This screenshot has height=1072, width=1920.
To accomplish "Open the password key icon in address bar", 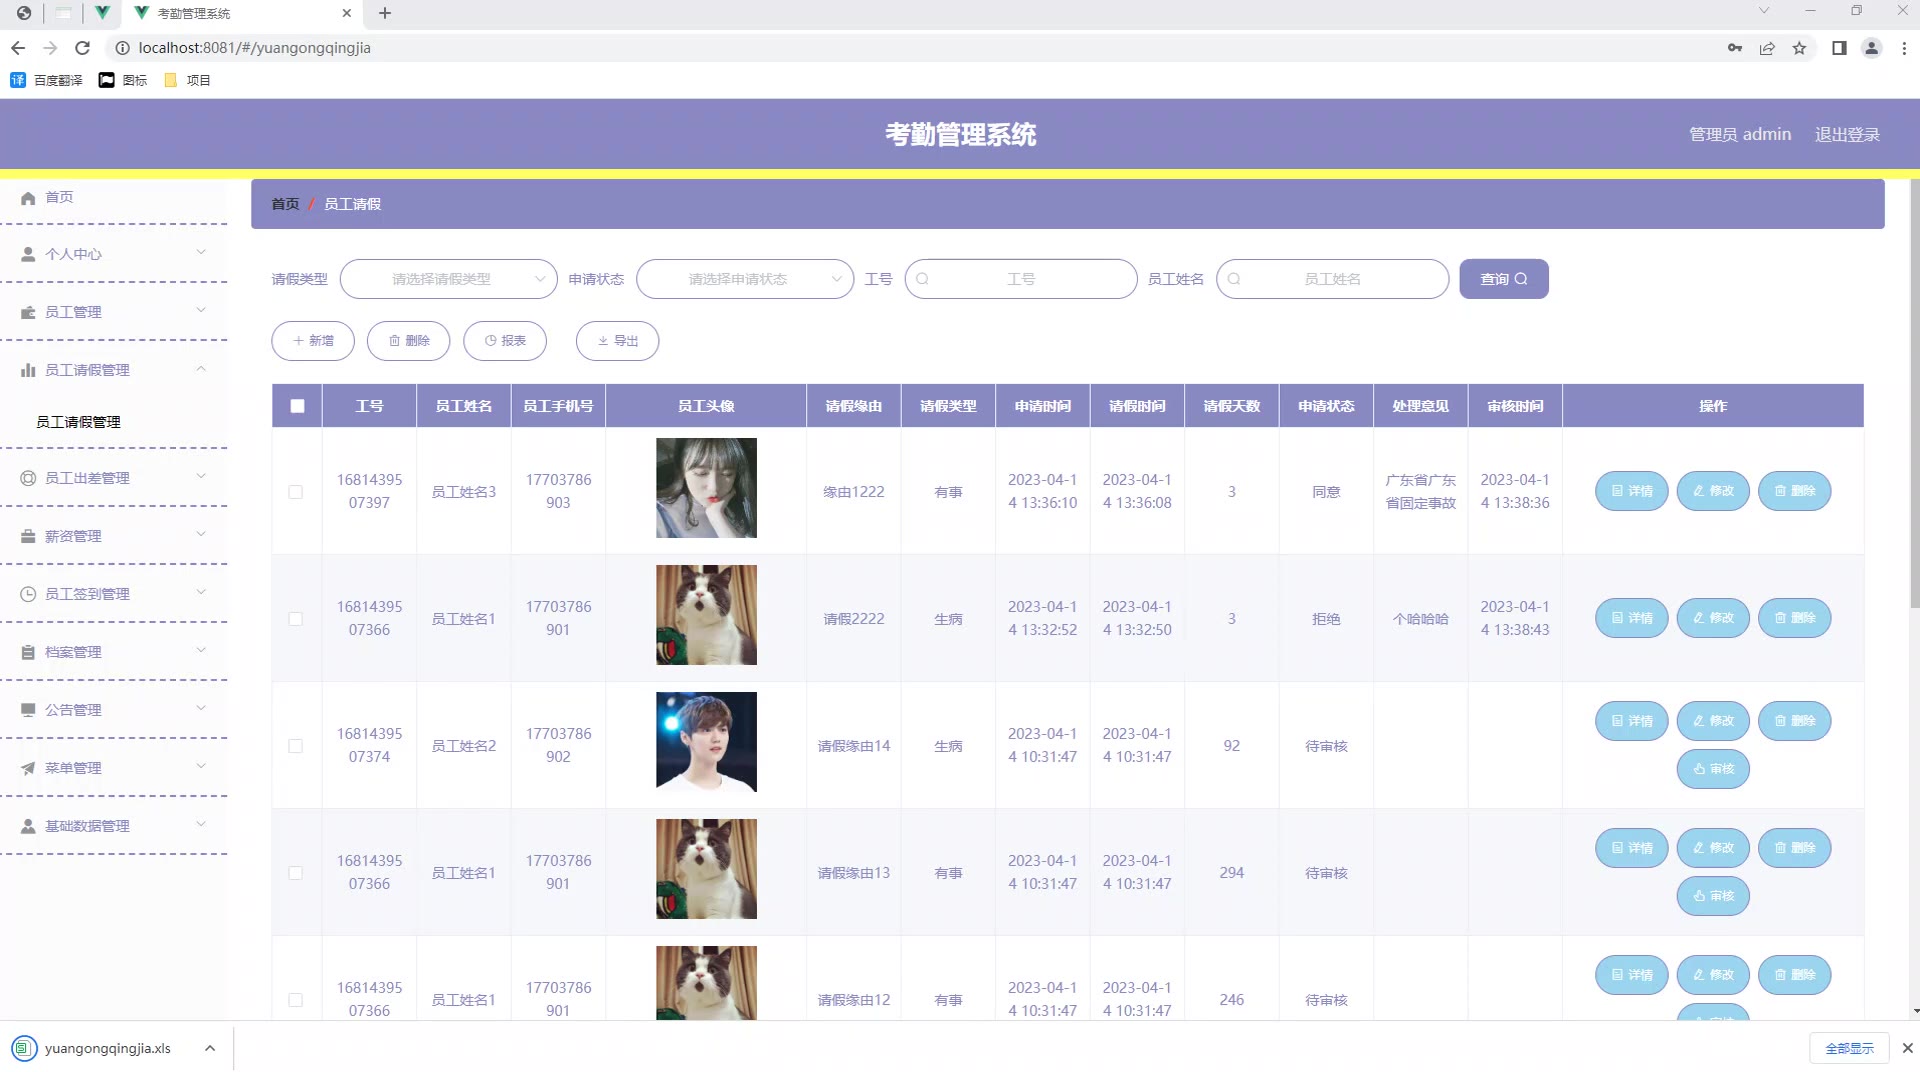I will point(1735,48).
